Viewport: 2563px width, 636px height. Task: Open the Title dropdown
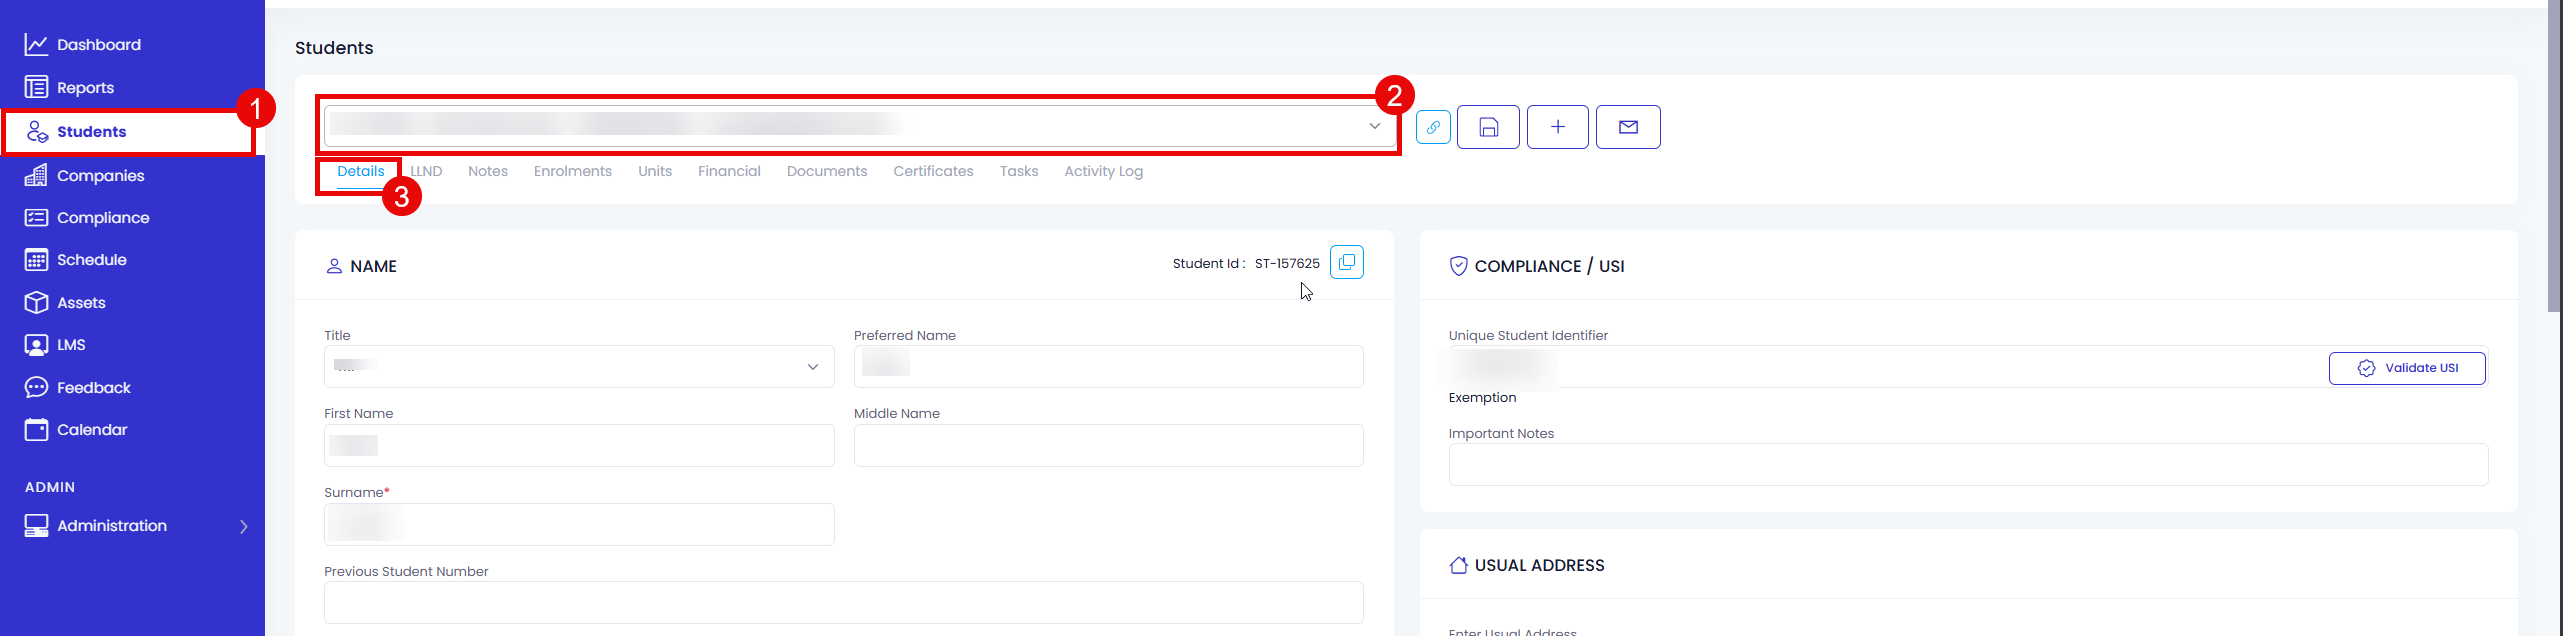click(579, 366)
